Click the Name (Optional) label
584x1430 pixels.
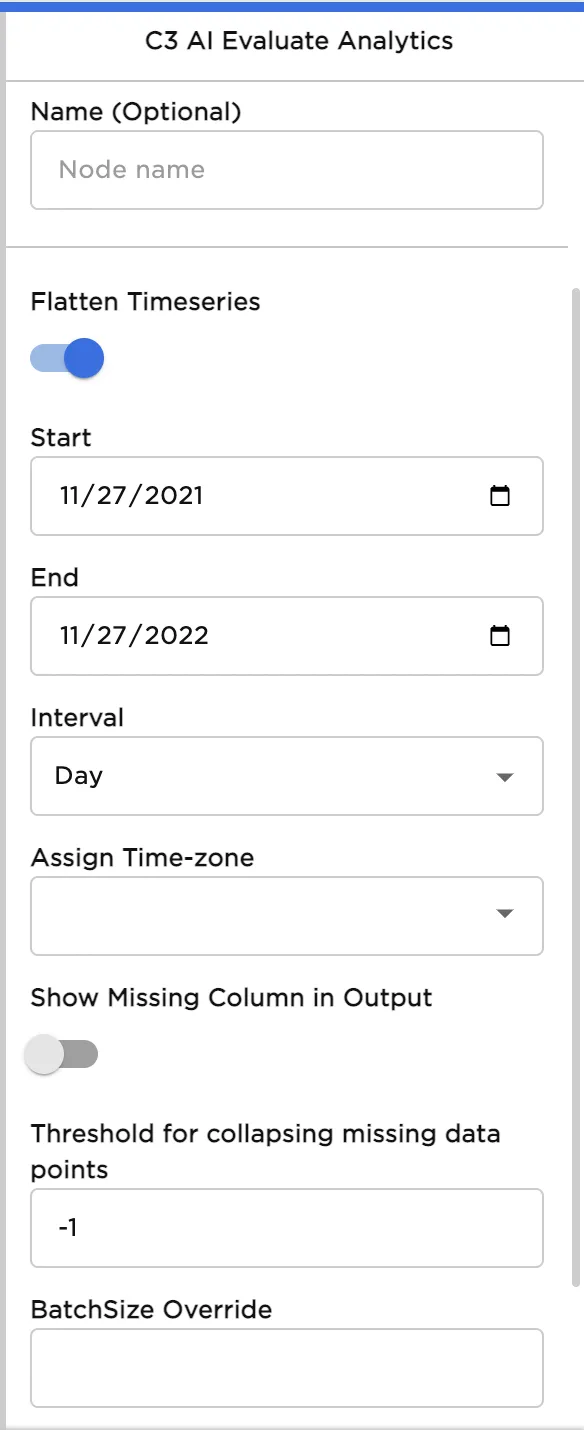coord(137,112)
